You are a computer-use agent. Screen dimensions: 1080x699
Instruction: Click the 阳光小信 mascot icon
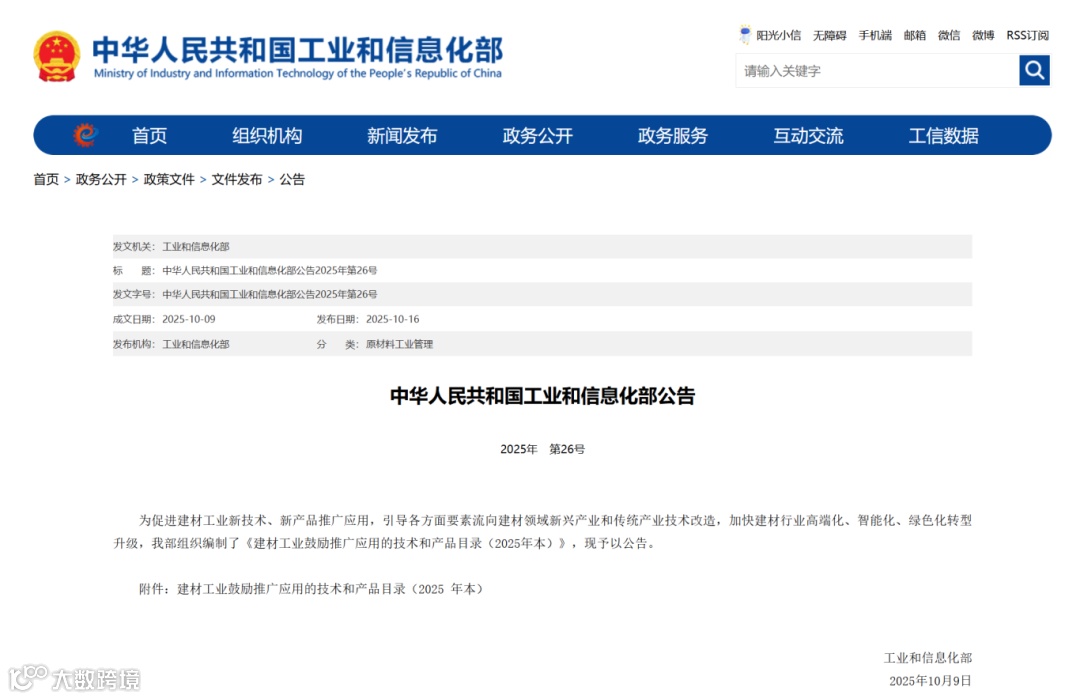[744, 33]
